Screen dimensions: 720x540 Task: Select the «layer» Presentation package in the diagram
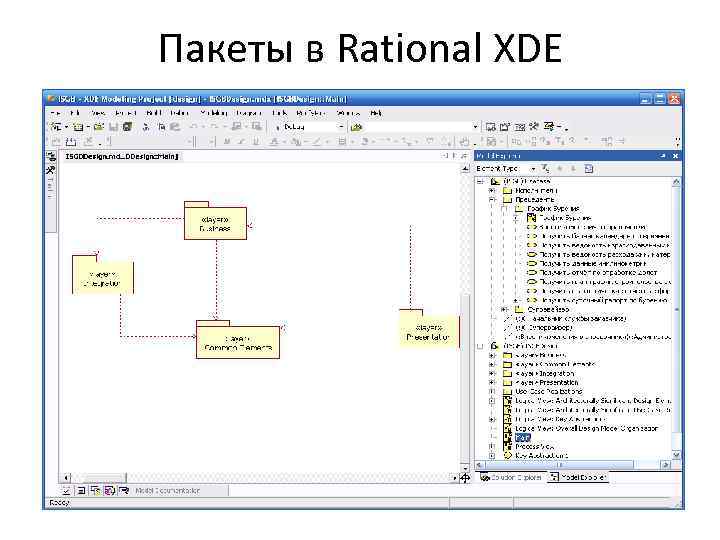coord(429,329)
